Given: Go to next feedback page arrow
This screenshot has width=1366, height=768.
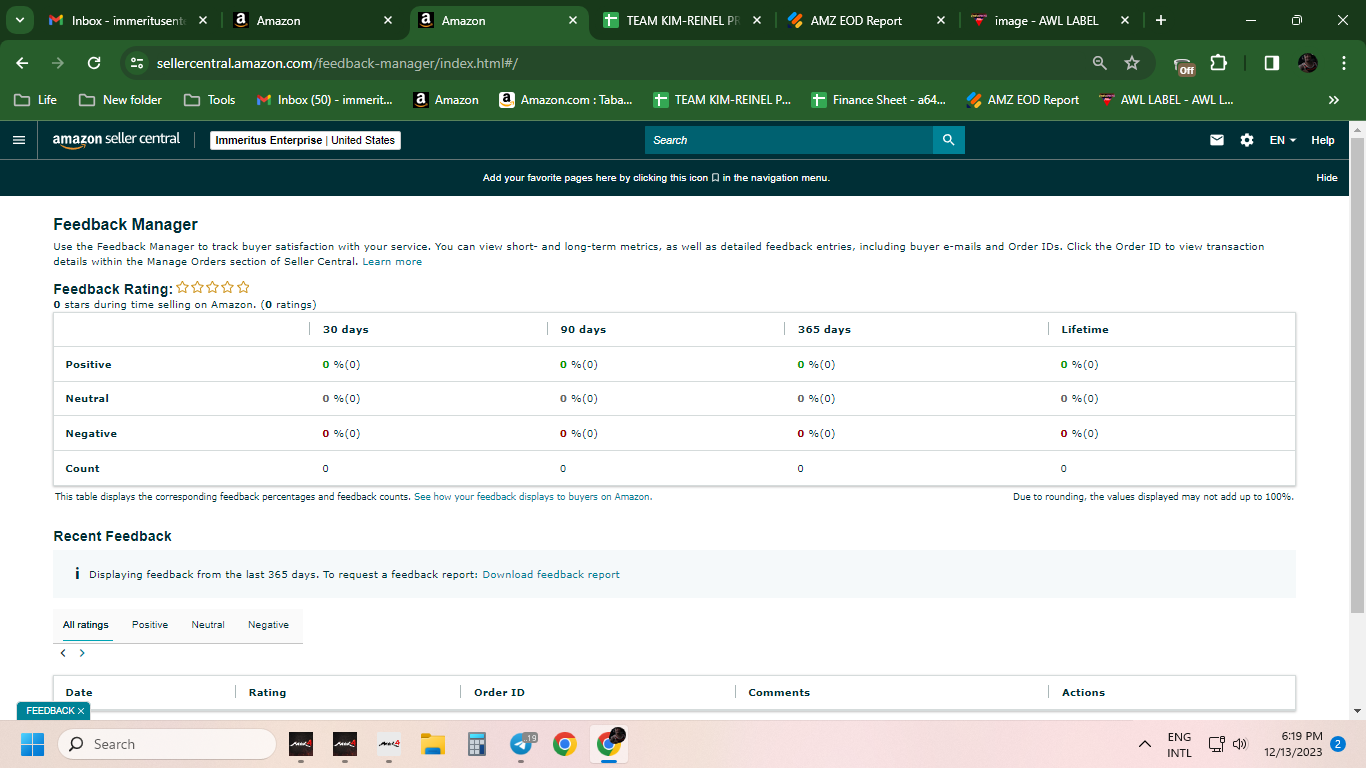Looking at the screenshot, I should tap(82, 653).
